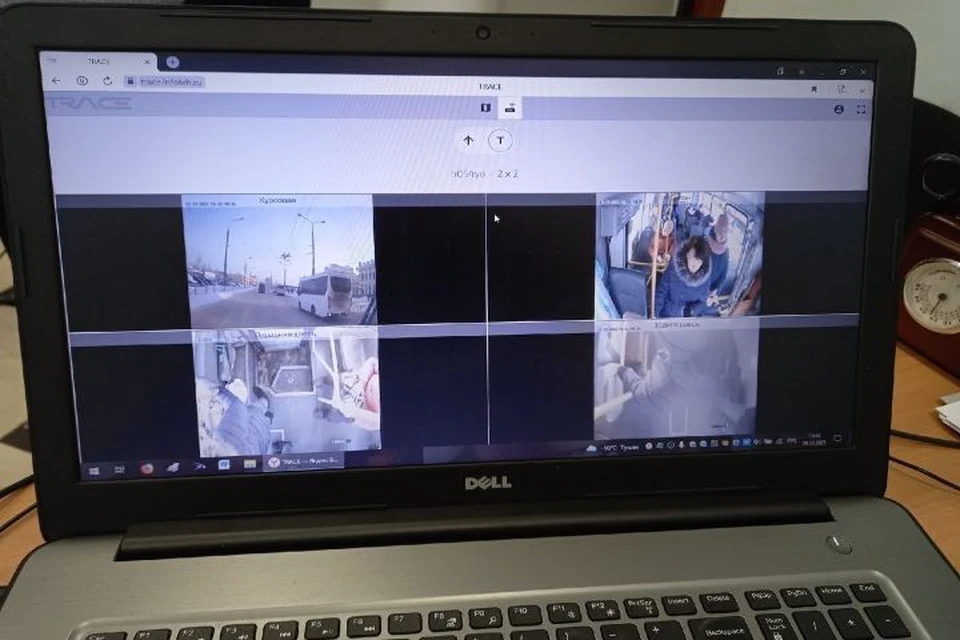Click the TRACE logo

click(89, 102)
